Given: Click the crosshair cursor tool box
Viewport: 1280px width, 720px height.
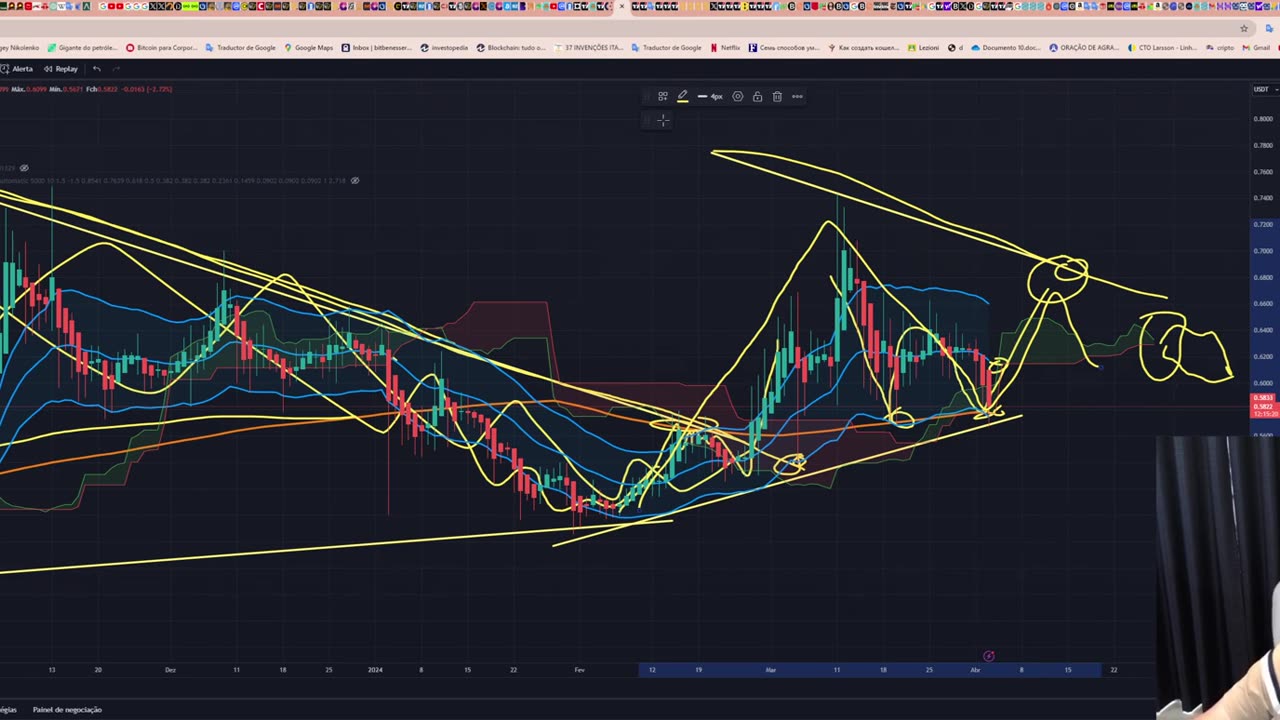Looking at the screenshot, I should tap(662, 120).
